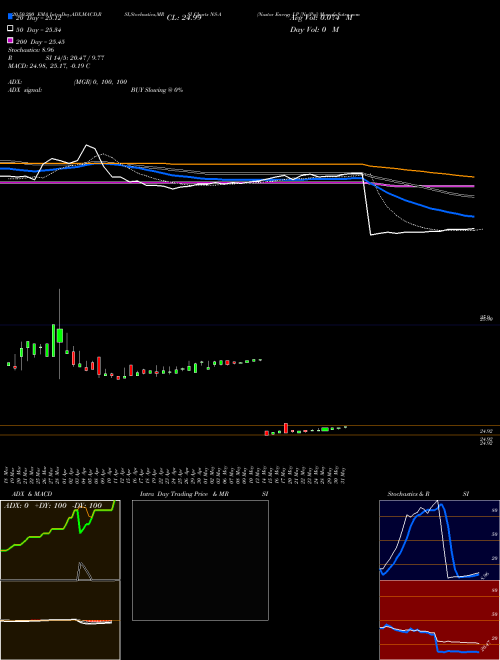Click the 'CL: 24.99' closing price label
The image size is (500, 660).
point(184,18)
